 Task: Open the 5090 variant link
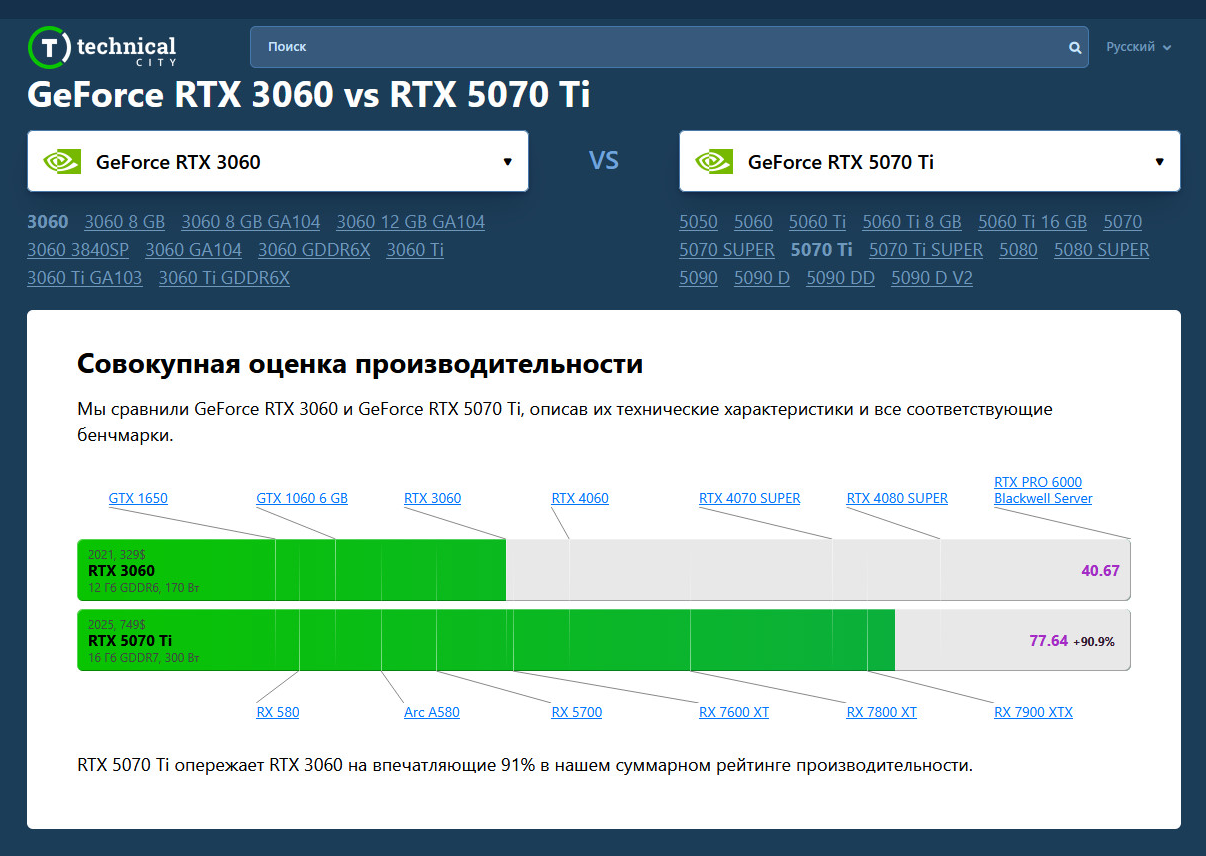(699, 278)
